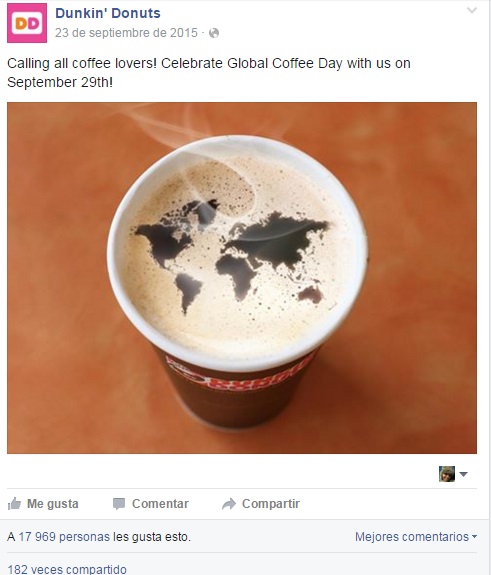Open the 182 veces compartido link
The image size is (491, 575).
[x=67, y=569]
